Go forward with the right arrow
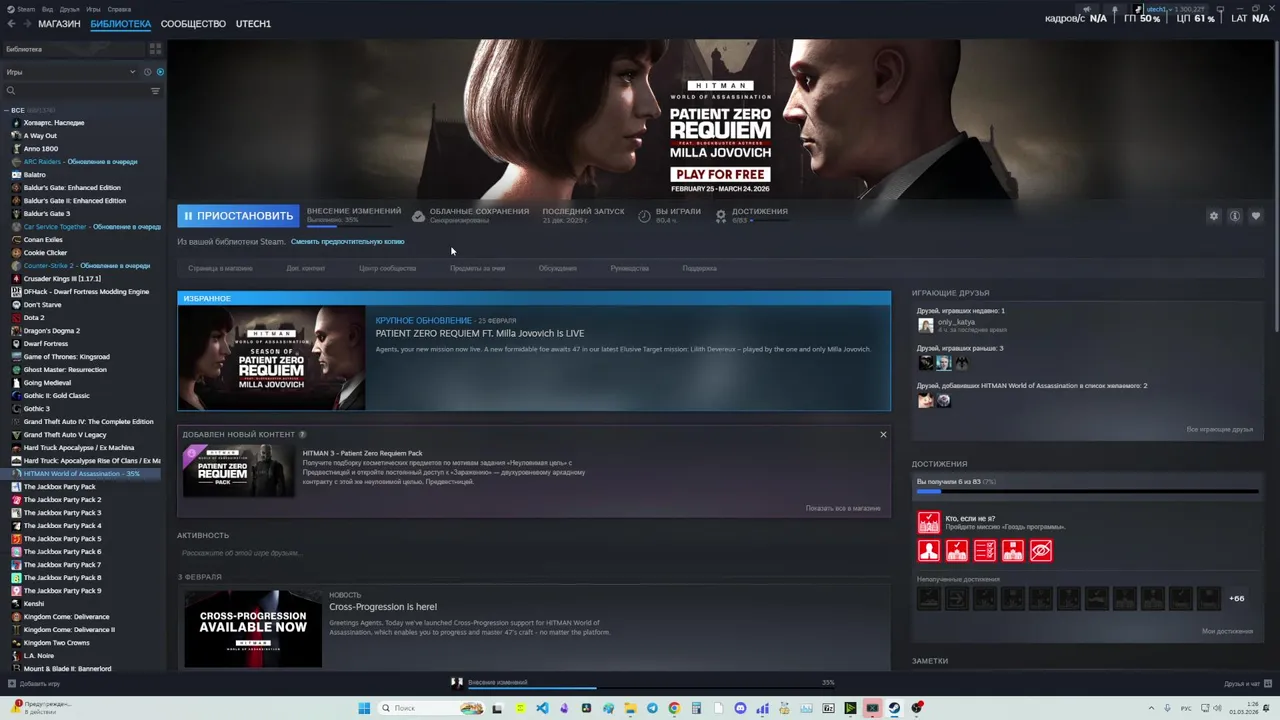This screenshot has width=1280, height=720. [27, 23]
